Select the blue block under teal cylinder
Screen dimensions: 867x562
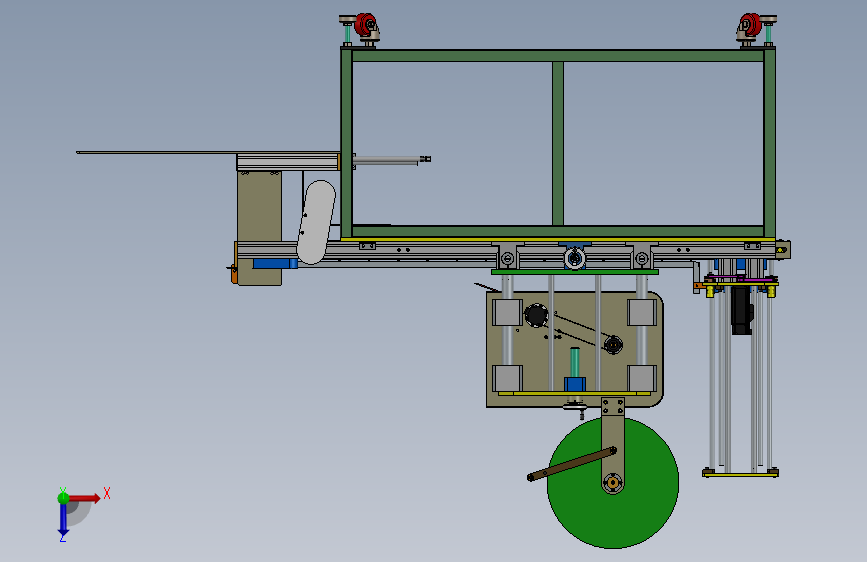tap(574, 384)
